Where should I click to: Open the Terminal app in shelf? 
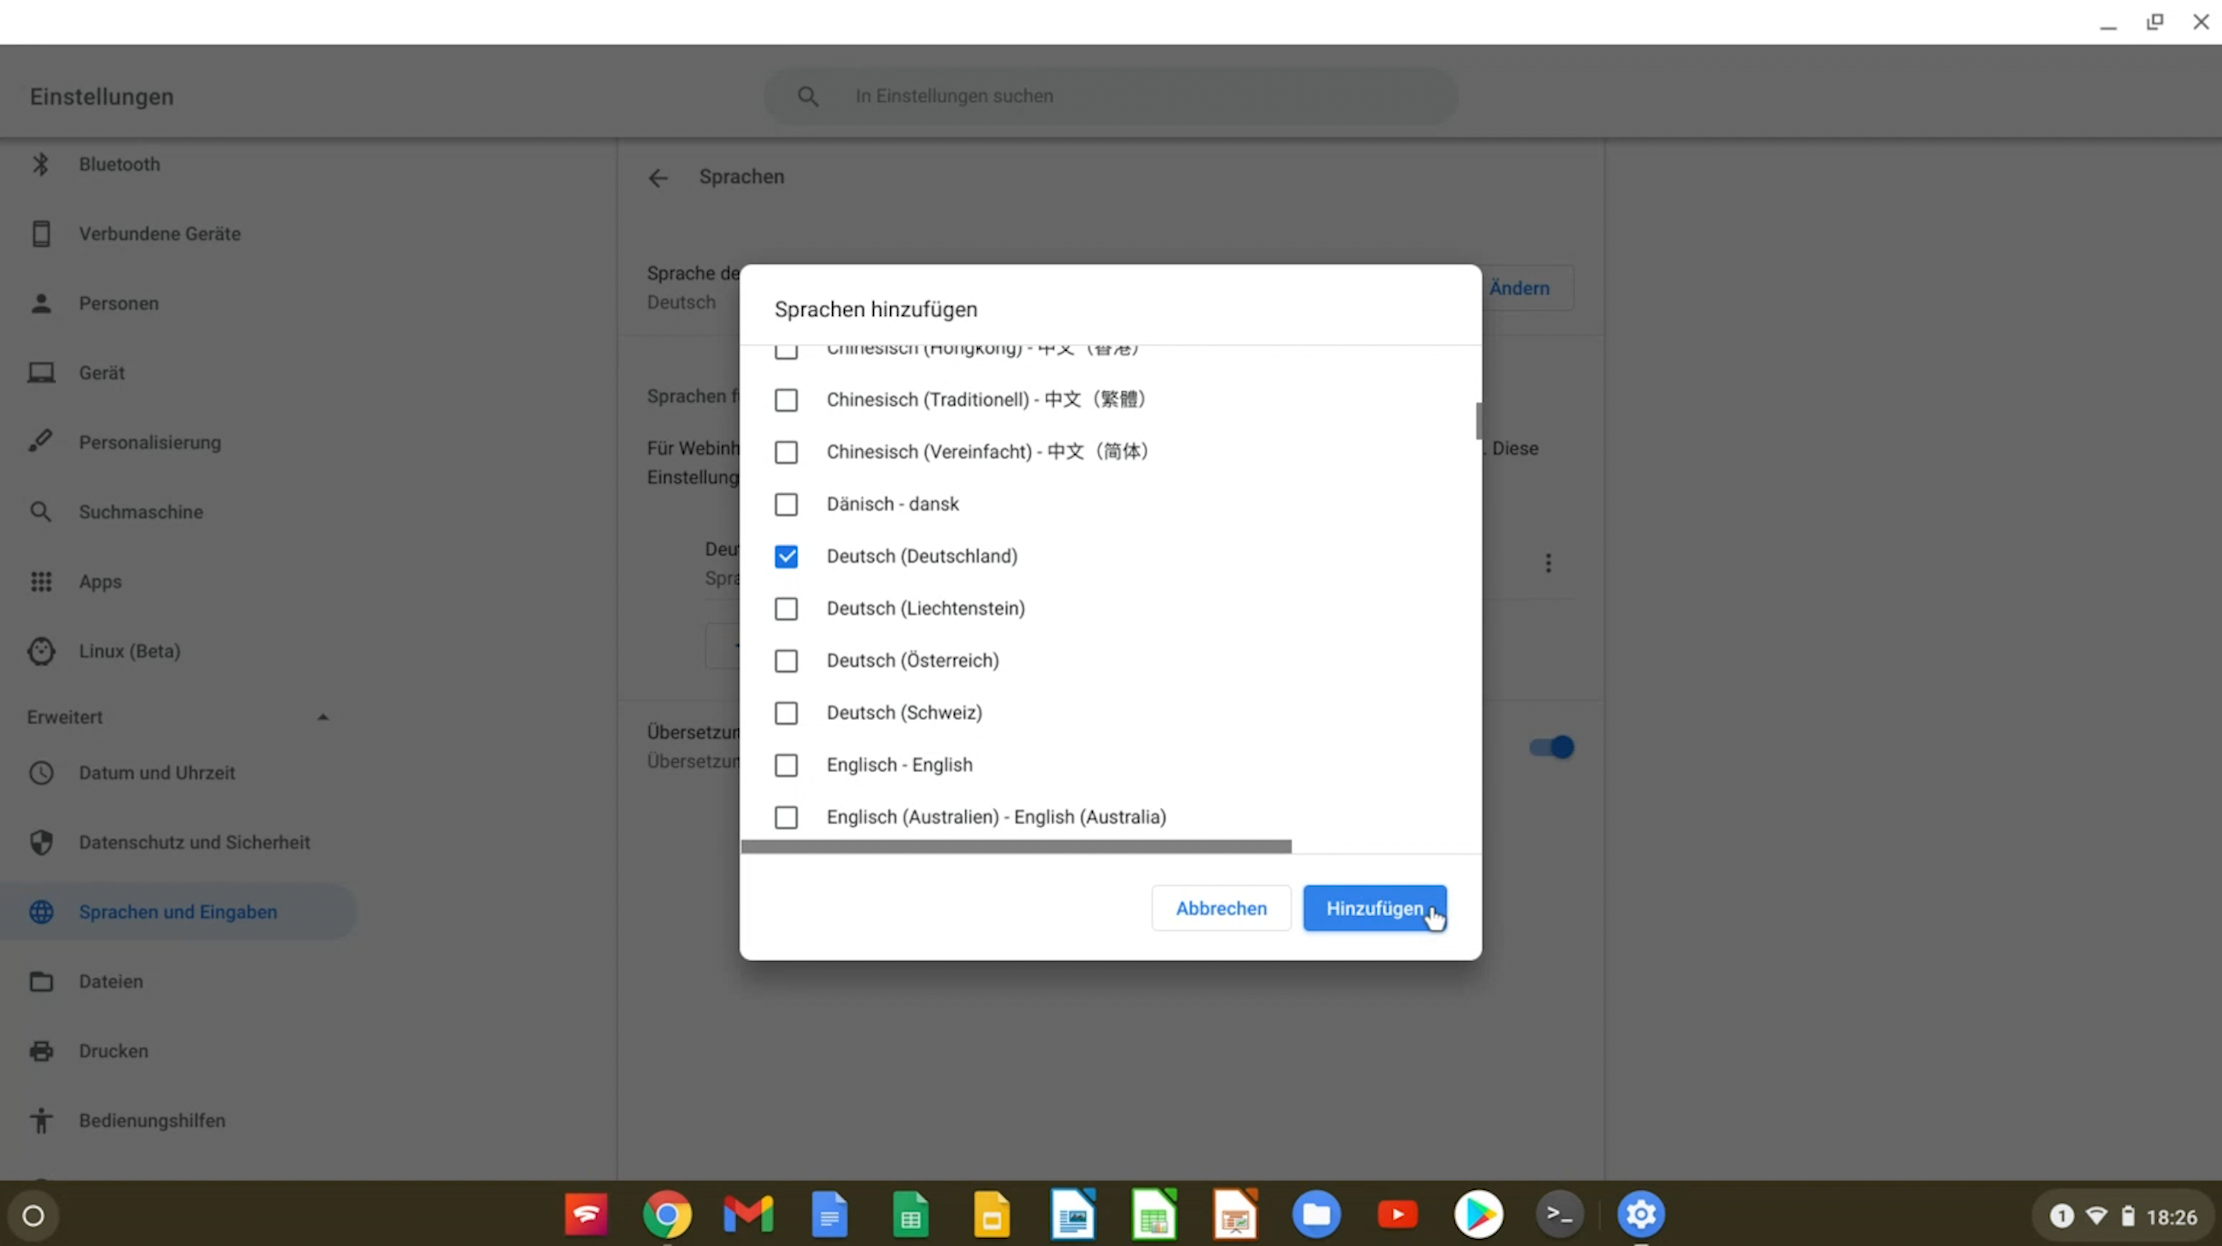[1559, 1215]
